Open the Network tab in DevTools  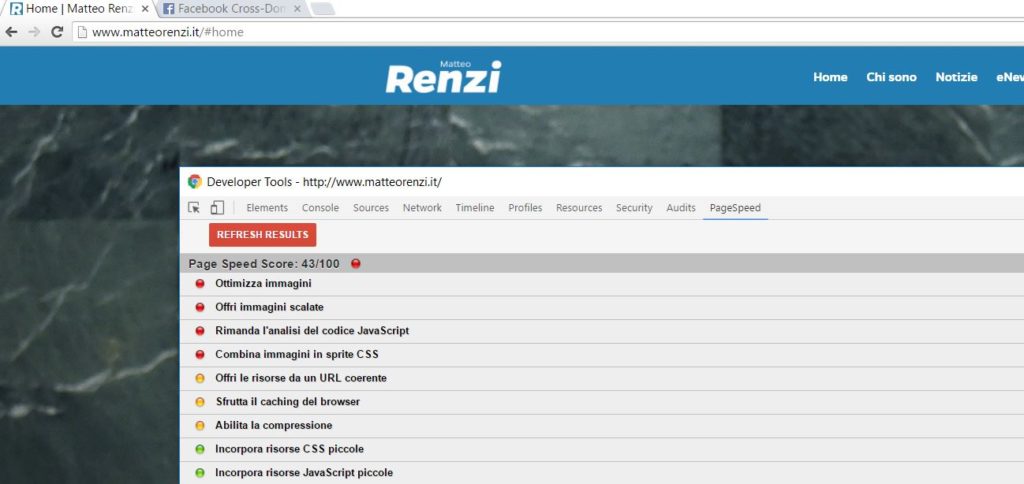(422, 208)
